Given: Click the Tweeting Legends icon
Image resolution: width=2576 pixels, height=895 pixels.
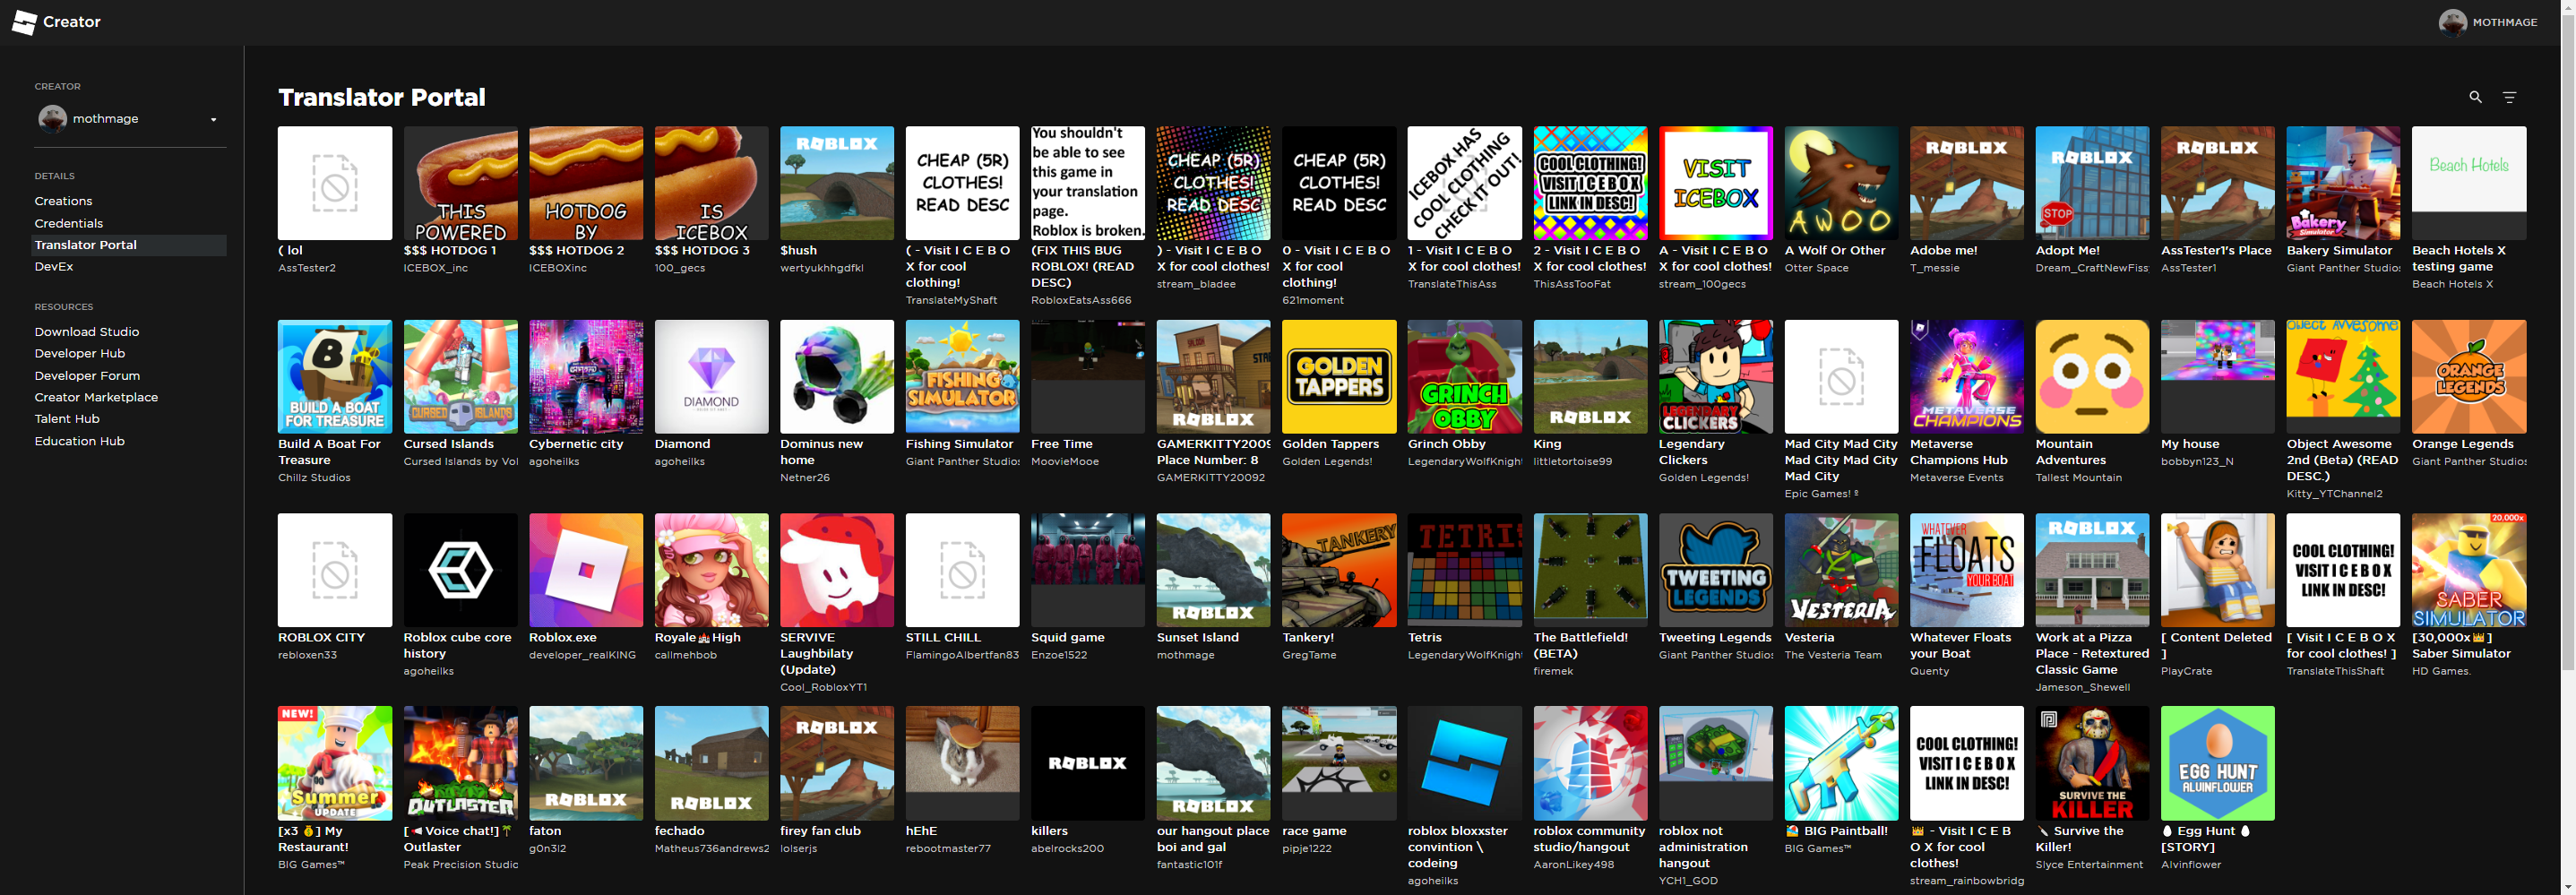Looking at the screenshot, I should 1716,570.
